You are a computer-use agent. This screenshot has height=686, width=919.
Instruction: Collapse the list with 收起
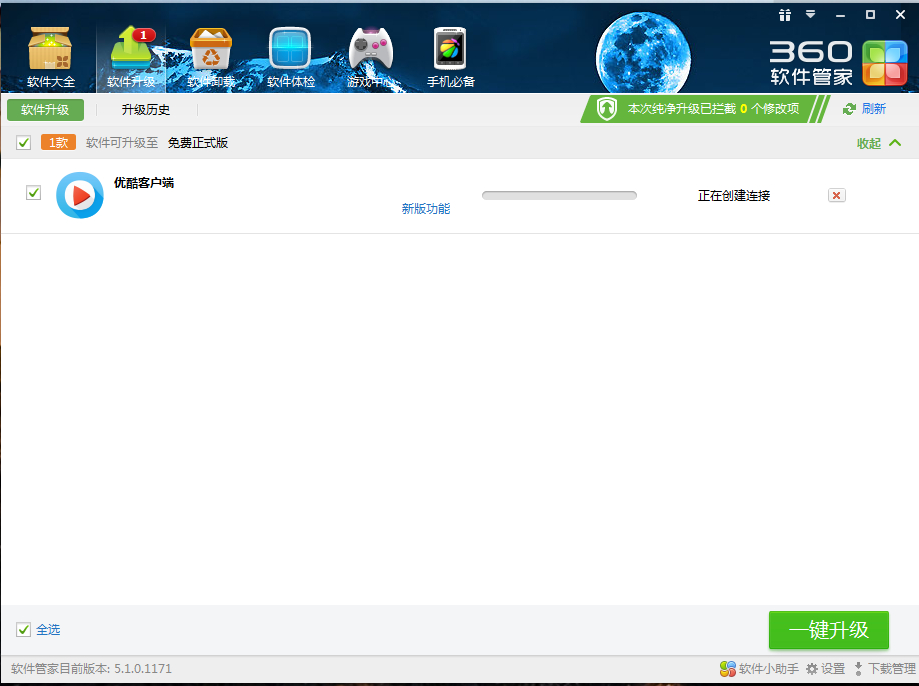pos(879,143)
